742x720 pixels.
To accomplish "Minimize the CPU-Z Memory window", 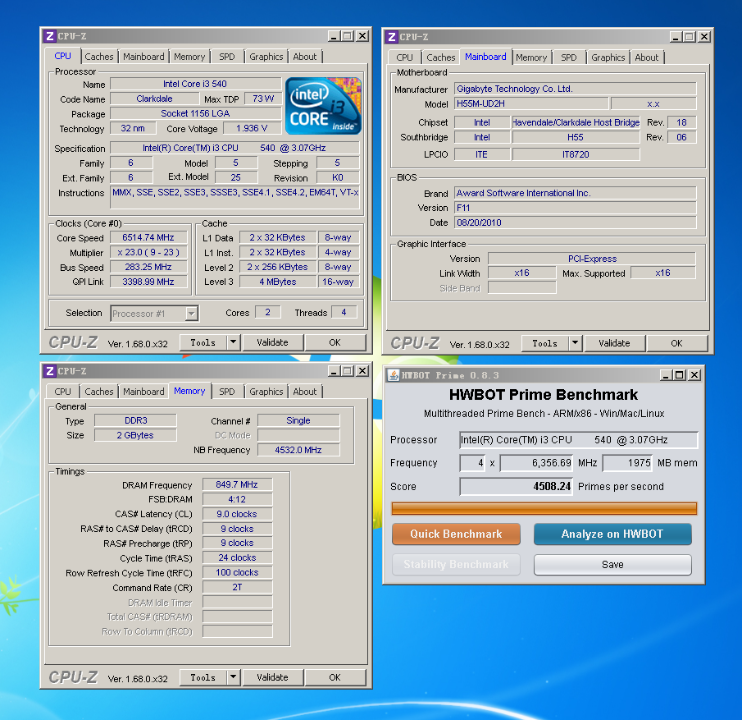I will pyautogui.click(x=334, y=371).
